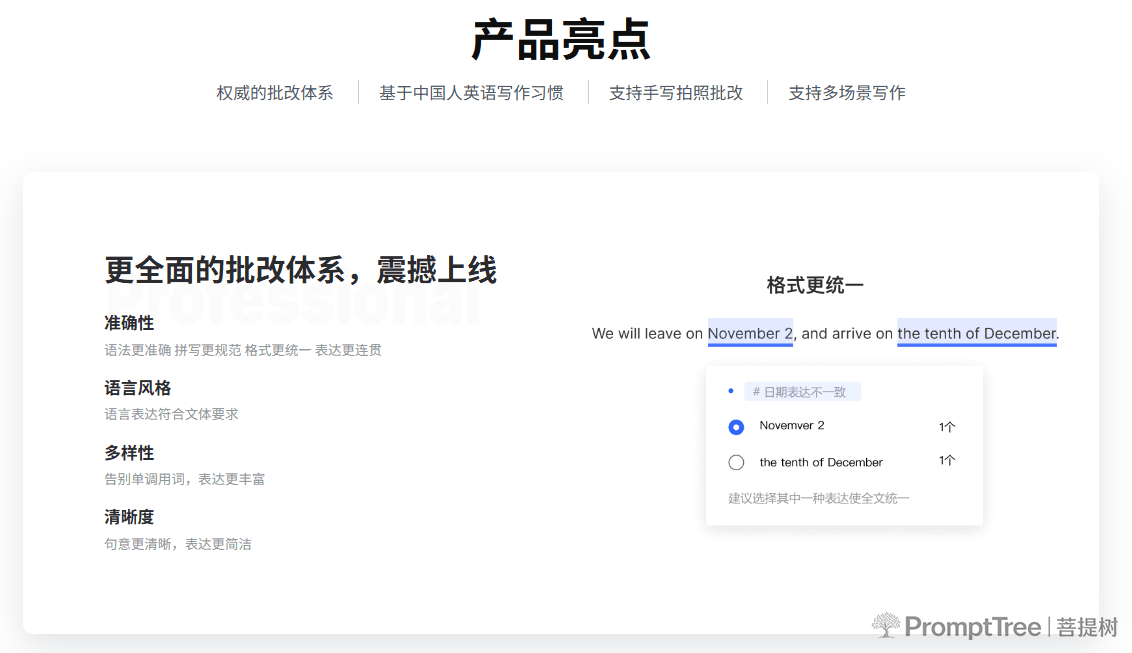This screenshot has width=1132, height=653.
Task: Click the highlighted November 2 phrase
Action: click(750, 333)
